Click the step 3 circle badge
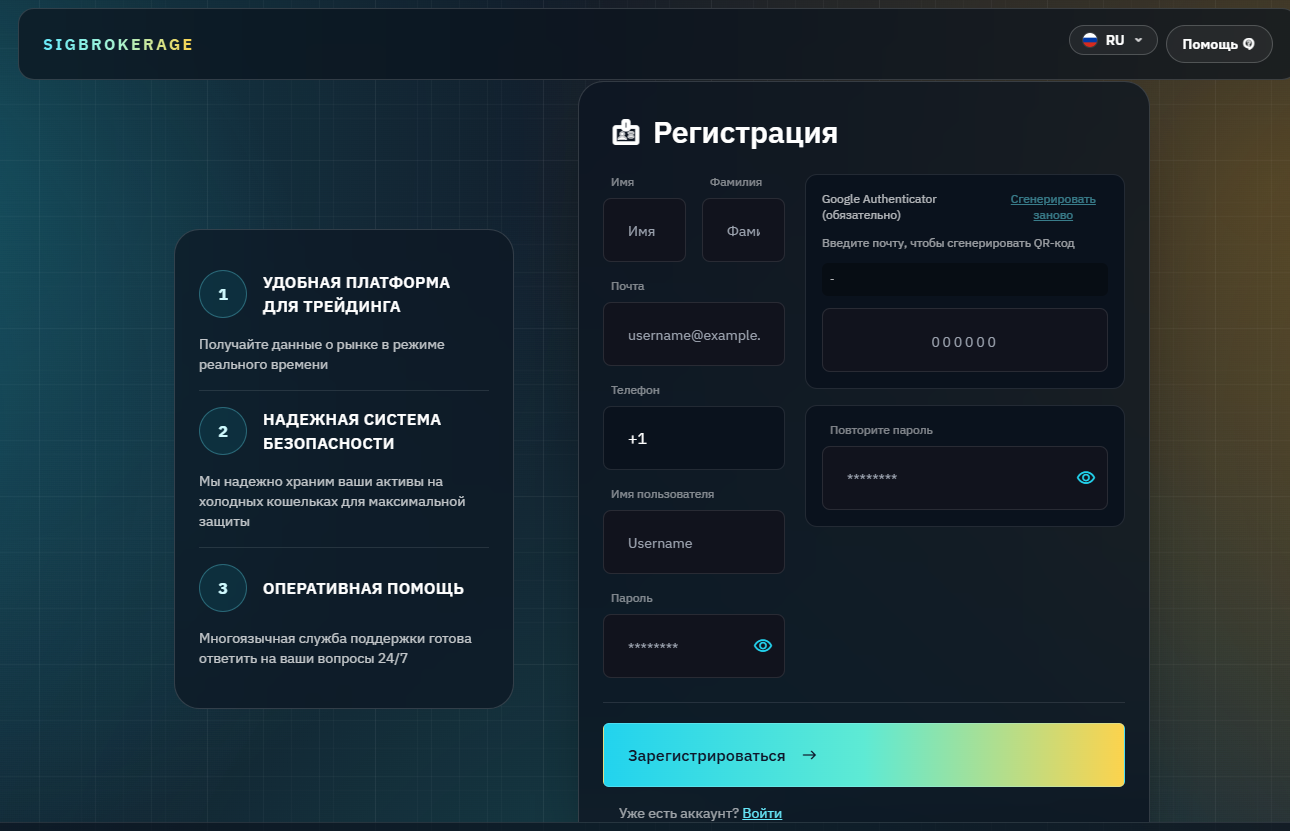This screenshot has width=1290, height=831. [x=223, y=588]
